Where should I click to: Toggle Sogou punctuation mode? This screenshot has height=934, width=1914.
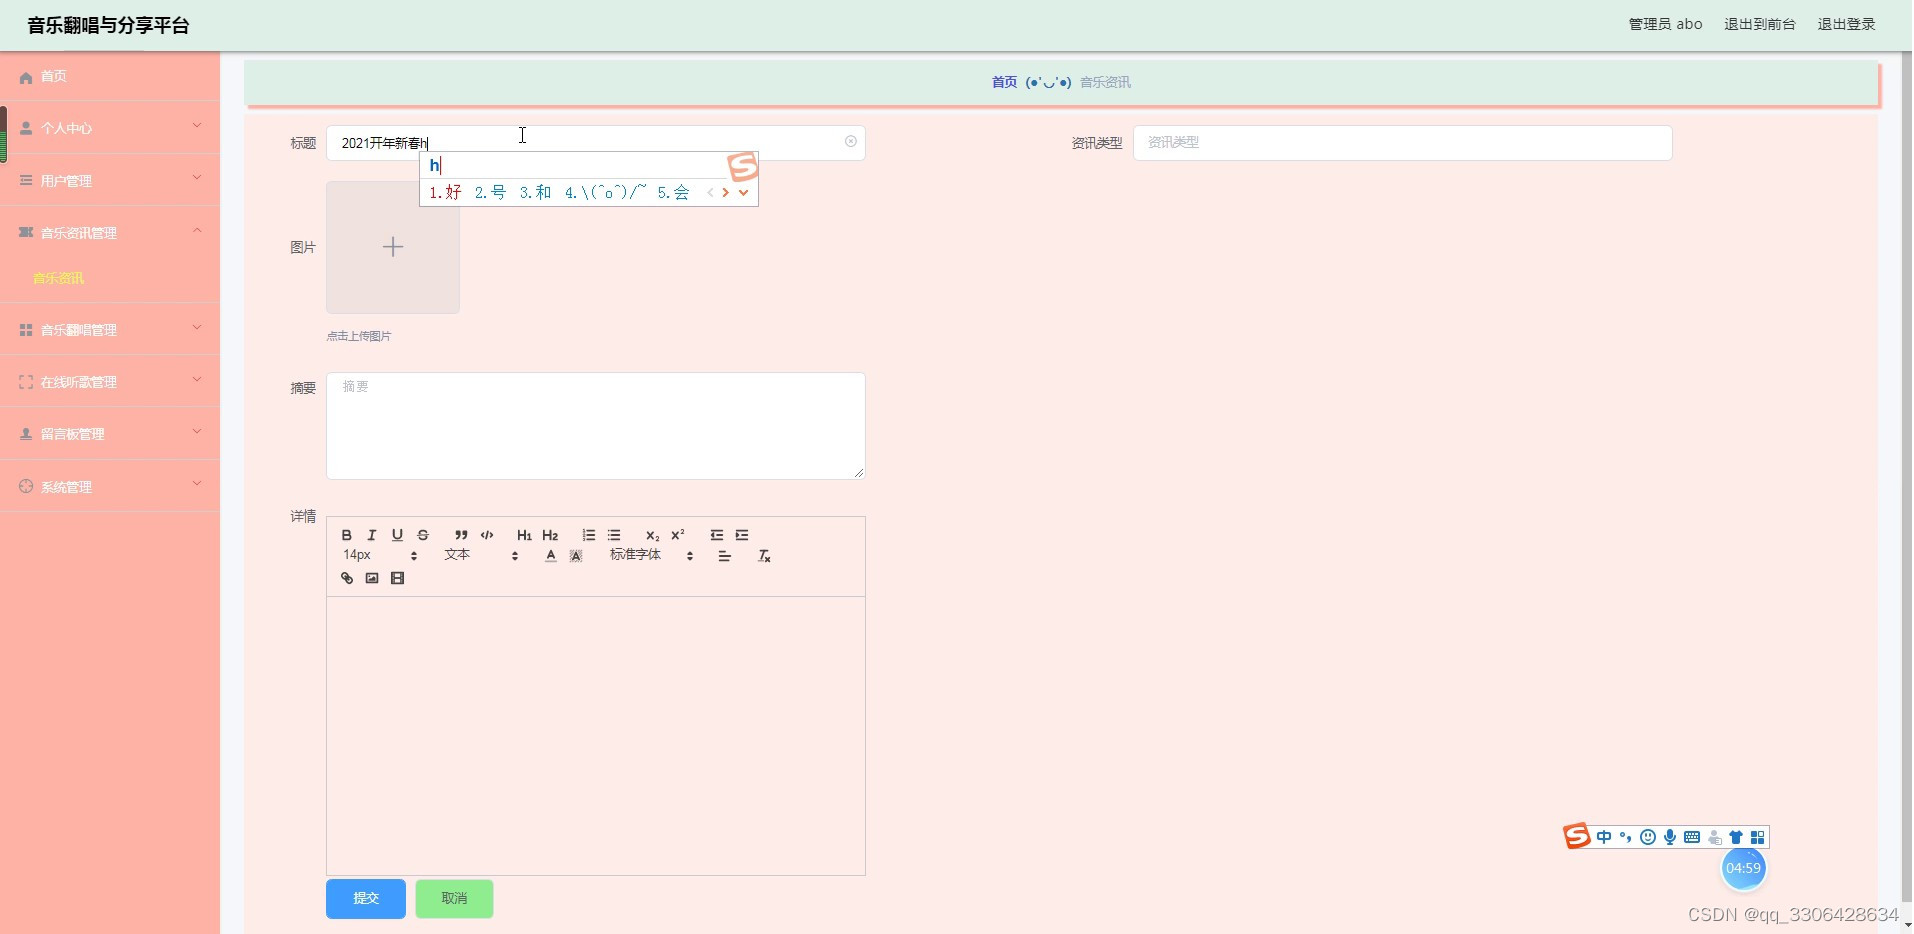(1626, 837)
